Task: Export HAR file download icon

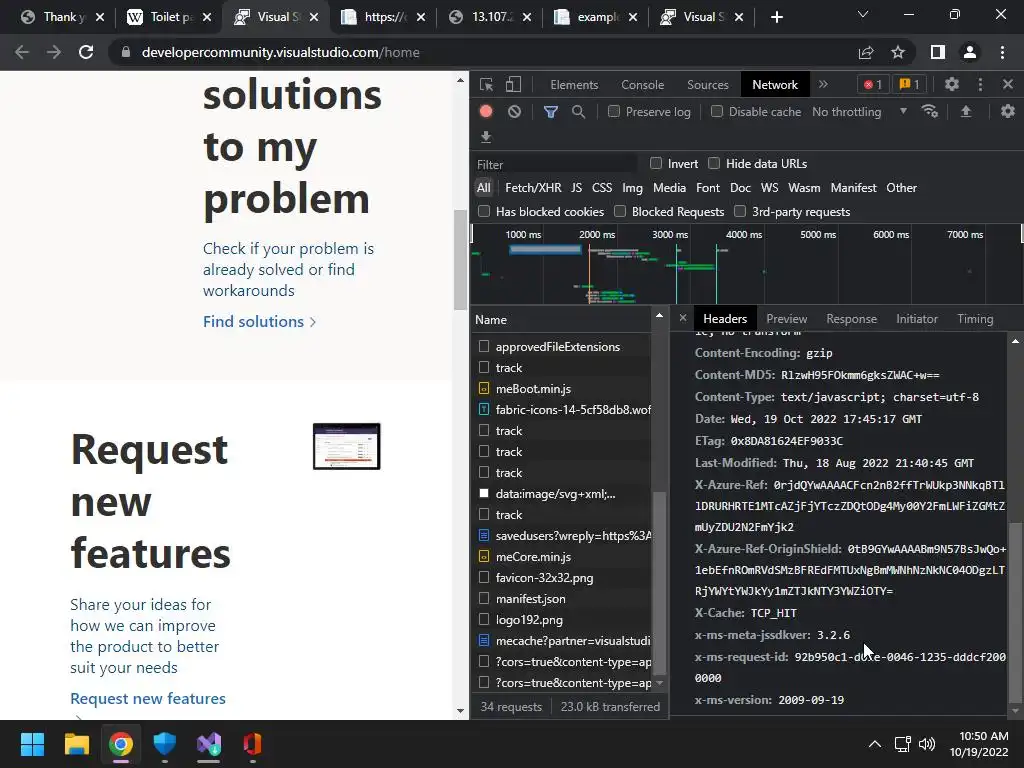Action: tap(486, 136)
